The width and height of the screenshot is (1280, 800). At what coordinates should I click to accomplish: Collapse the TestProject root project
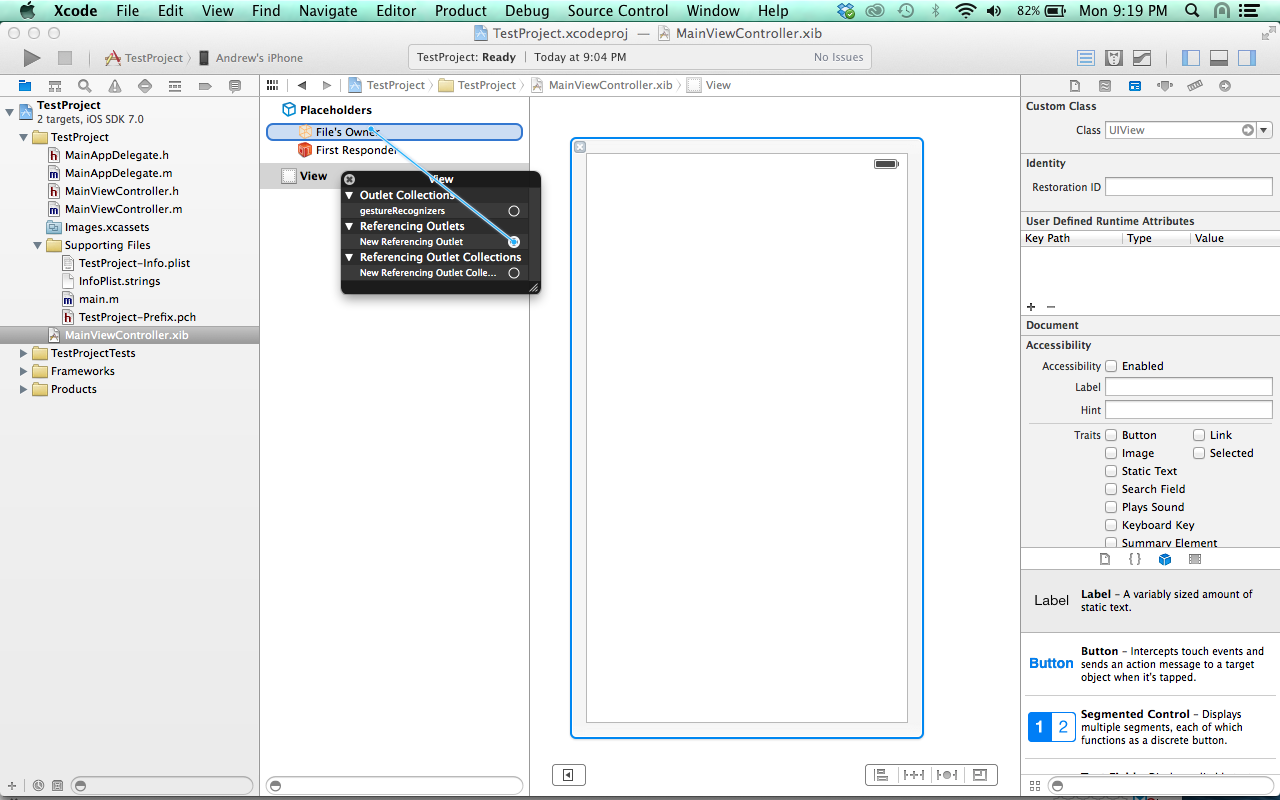click(x=9, y=111)
